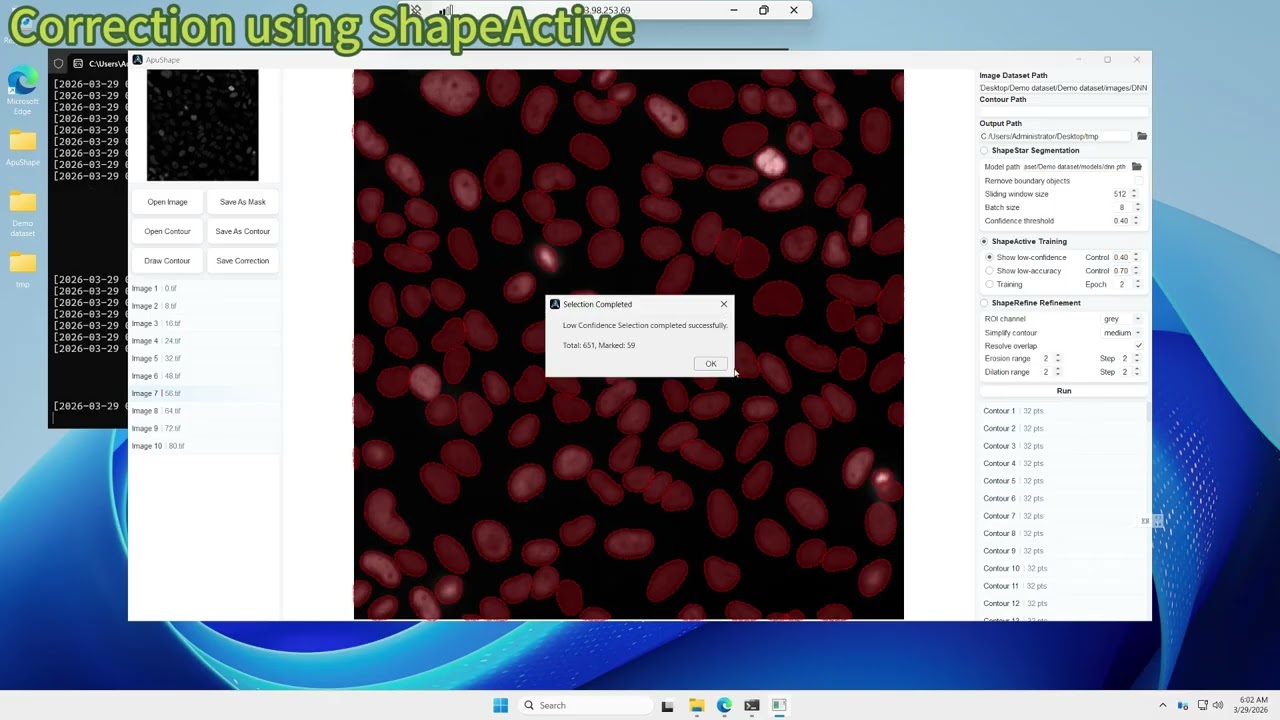Open Windows Start menu
The width and height of the screenshot is (1280, 720).
pyautogui.click(x=501, y=706)
